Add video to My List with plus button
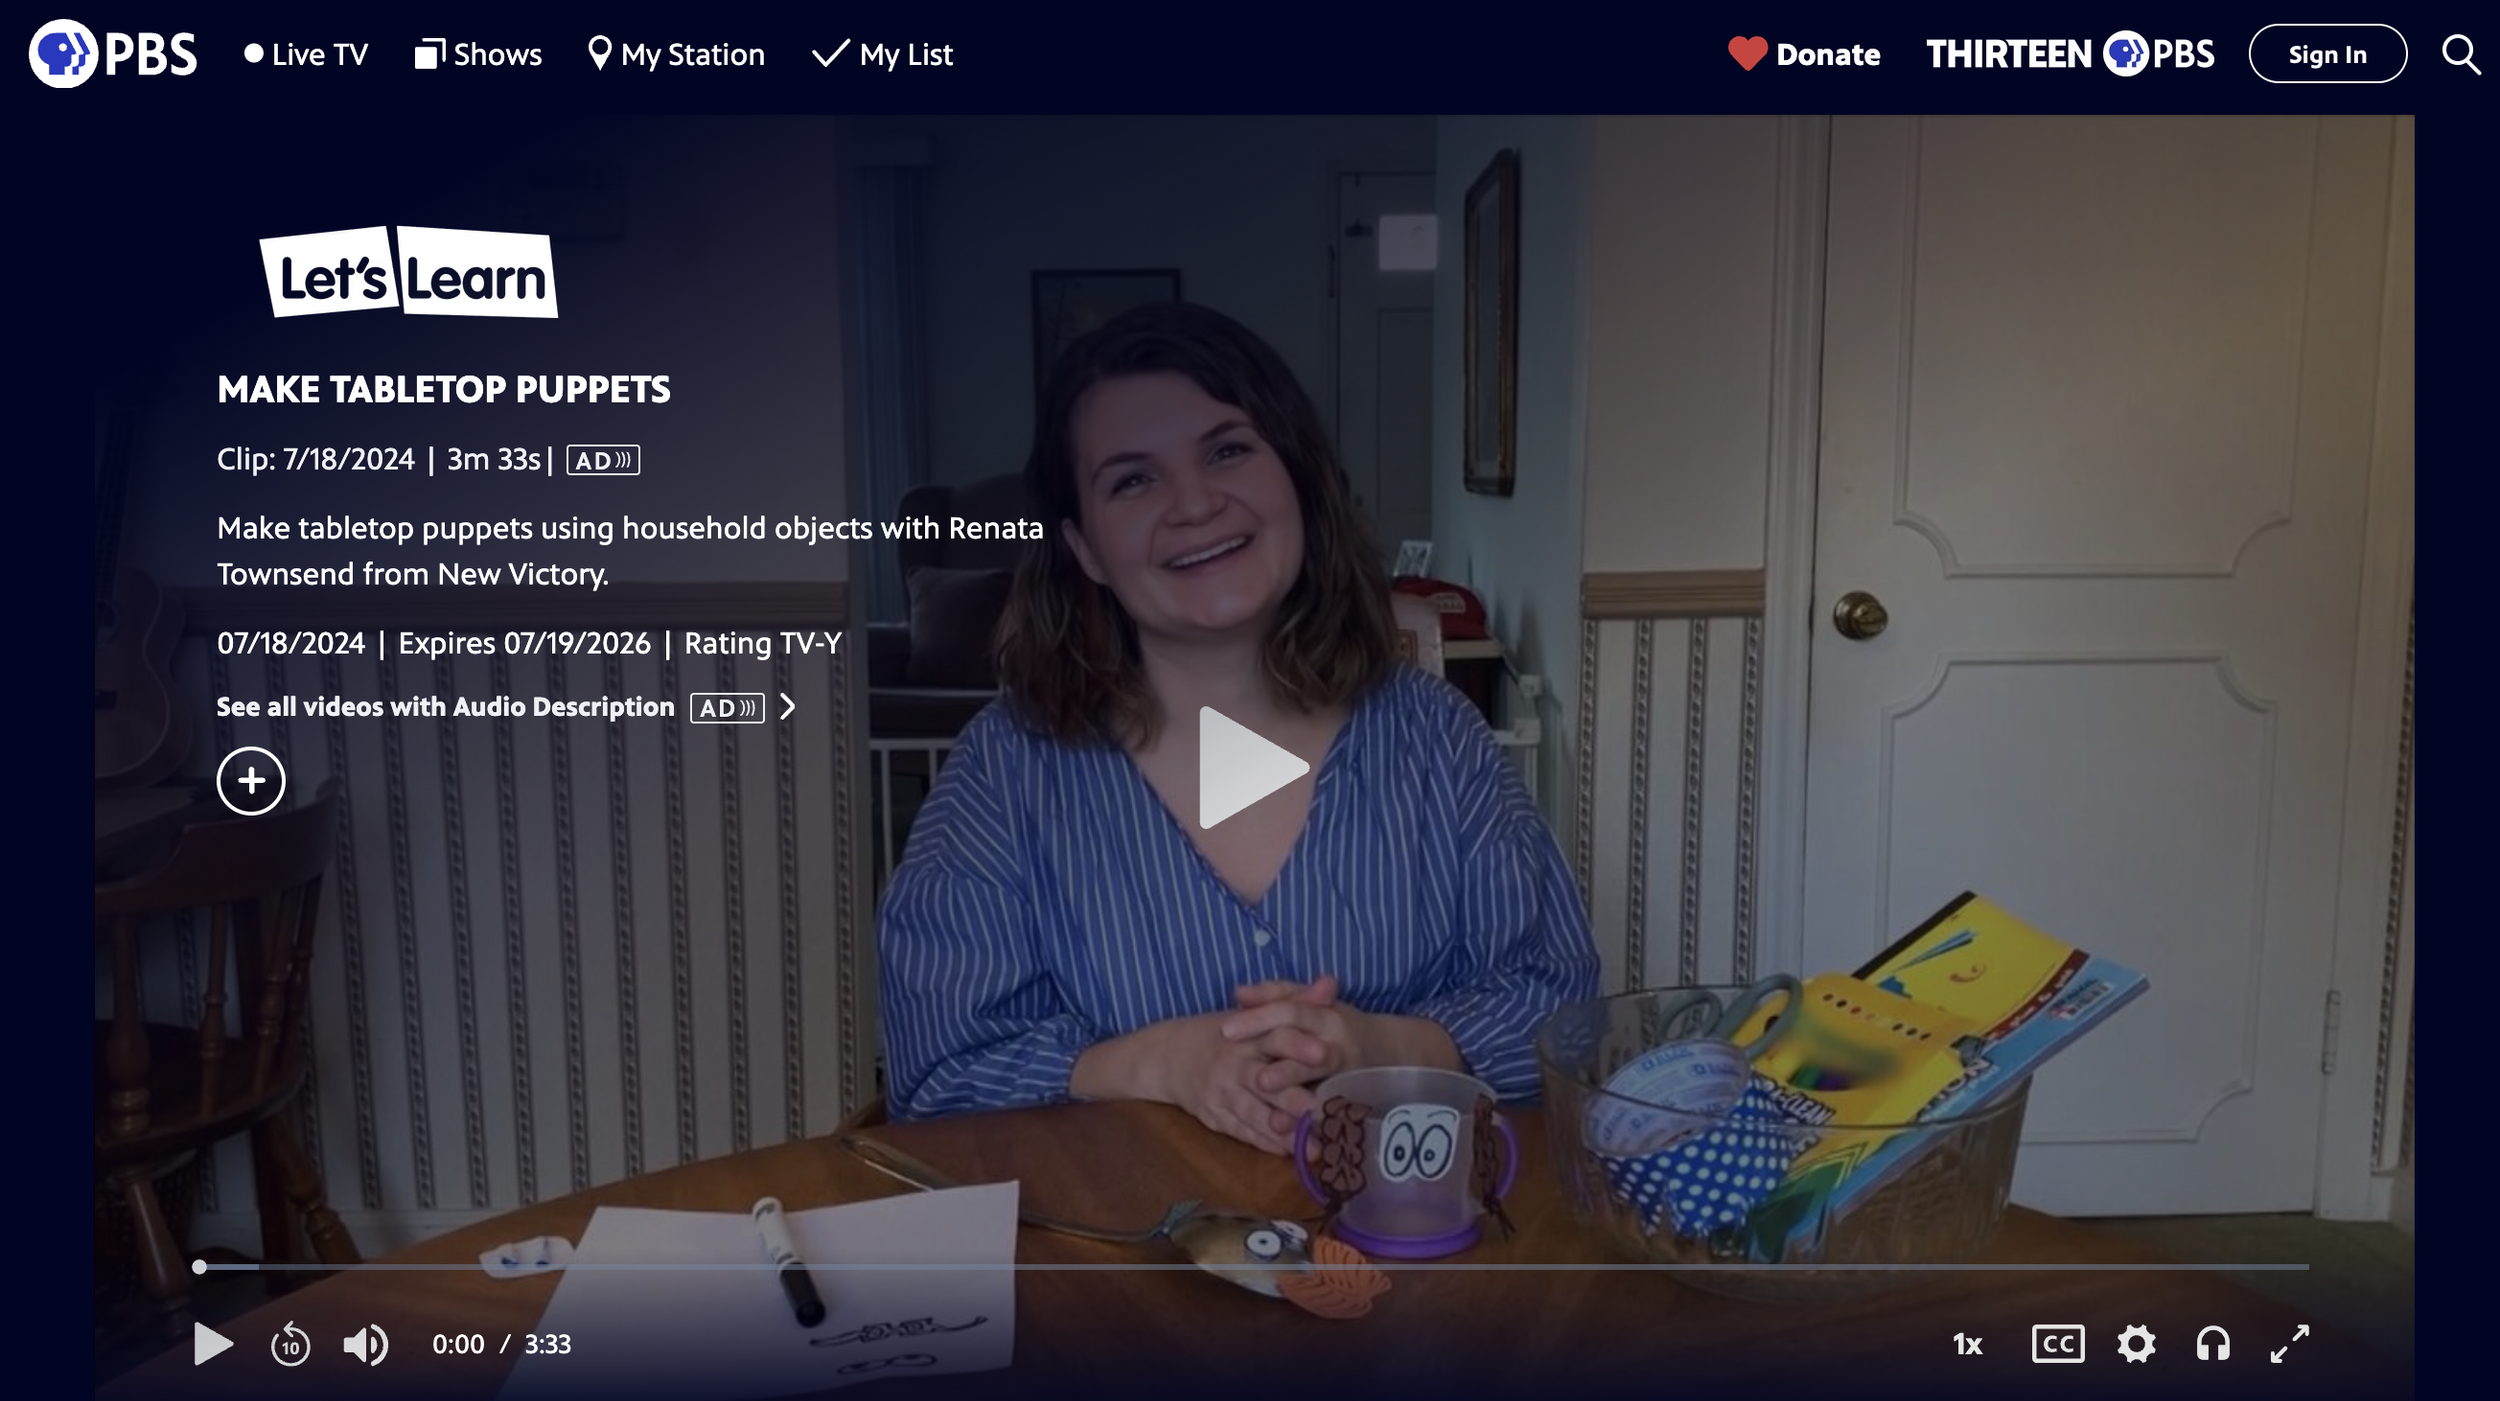The image size is (2500, 1401). (x=251, y=781)
